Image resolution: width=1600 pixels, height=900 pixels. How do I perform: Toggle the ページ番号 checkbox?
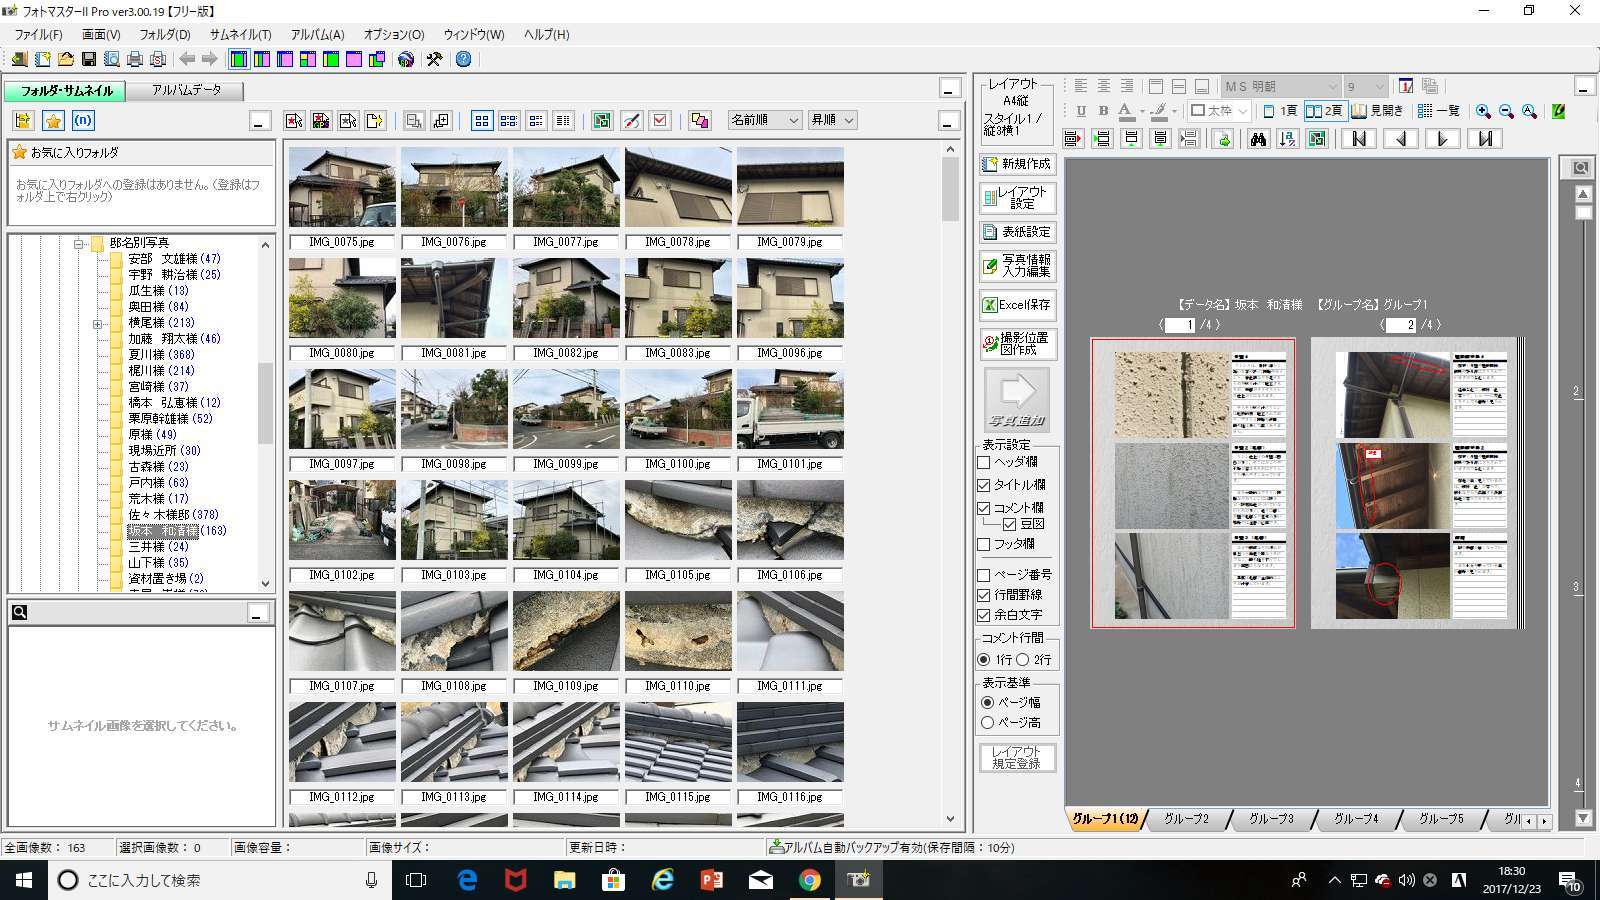(x=984, y=575)
